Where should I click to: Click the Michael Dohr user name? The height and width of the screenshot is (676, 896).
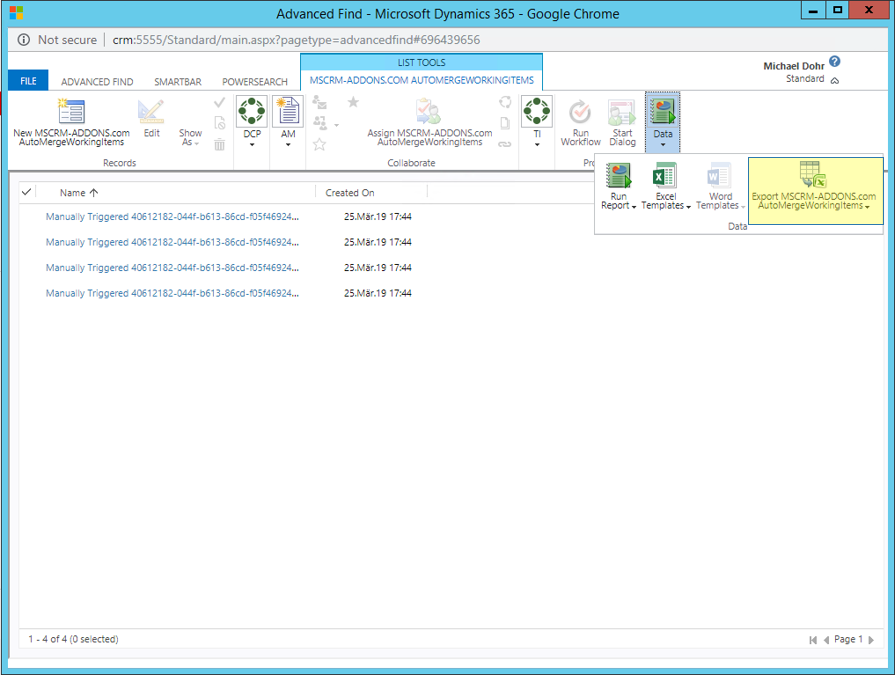pos(794,66)
